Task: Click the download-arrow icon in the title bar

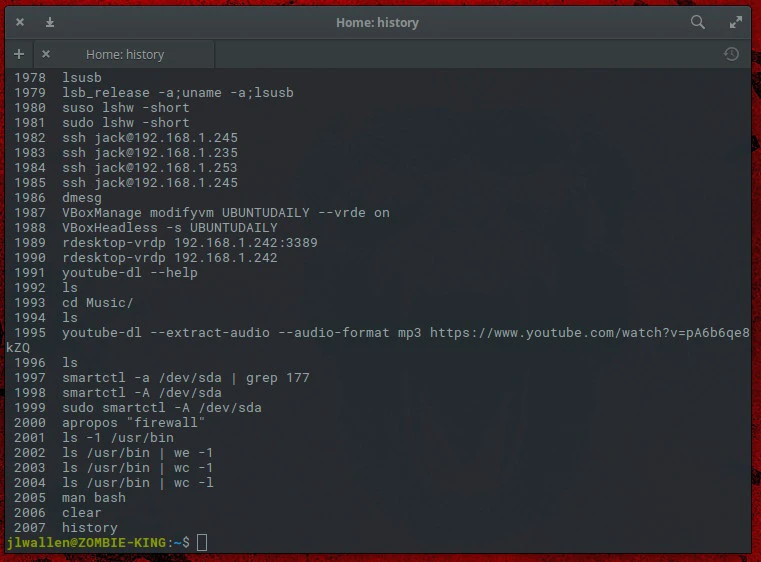Action: pos(49,22)
